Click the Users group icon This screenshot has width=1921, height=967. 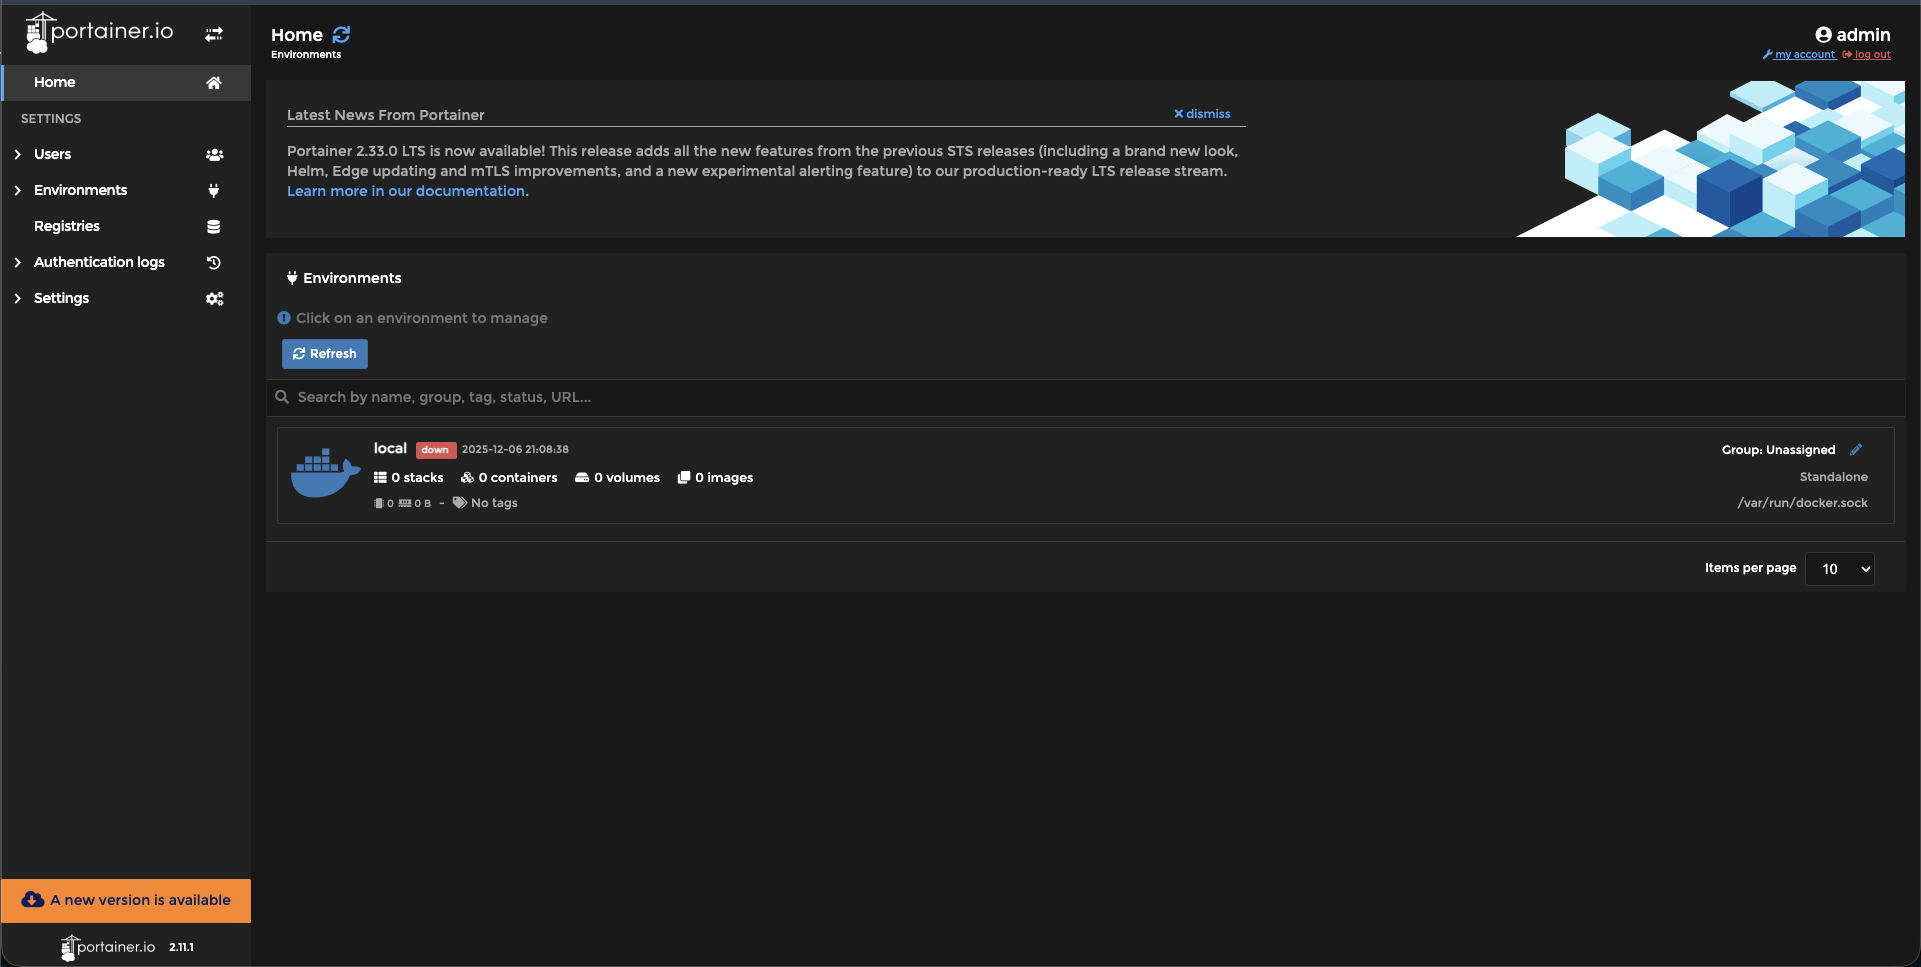[214, 155]
